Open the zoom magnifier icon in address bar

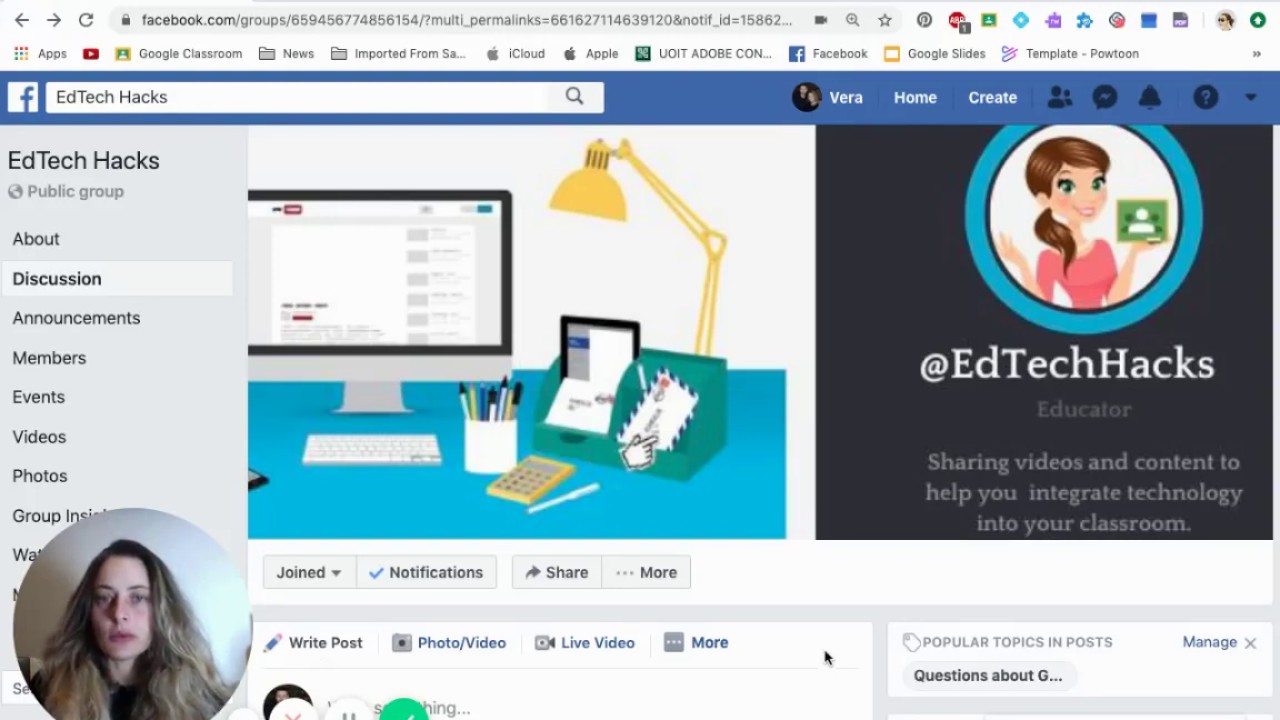click(x=852, y=20)
